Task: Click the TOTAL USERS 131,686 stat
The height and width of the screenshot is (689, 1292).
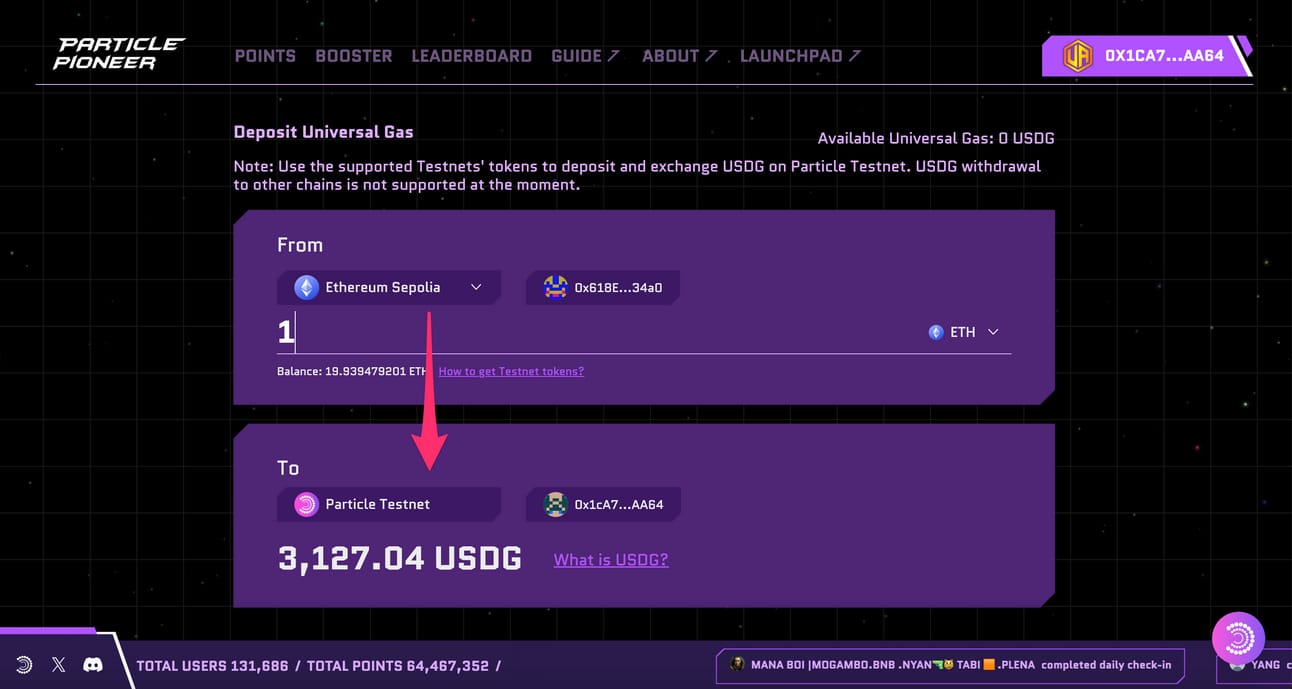Action: (212, 666)
